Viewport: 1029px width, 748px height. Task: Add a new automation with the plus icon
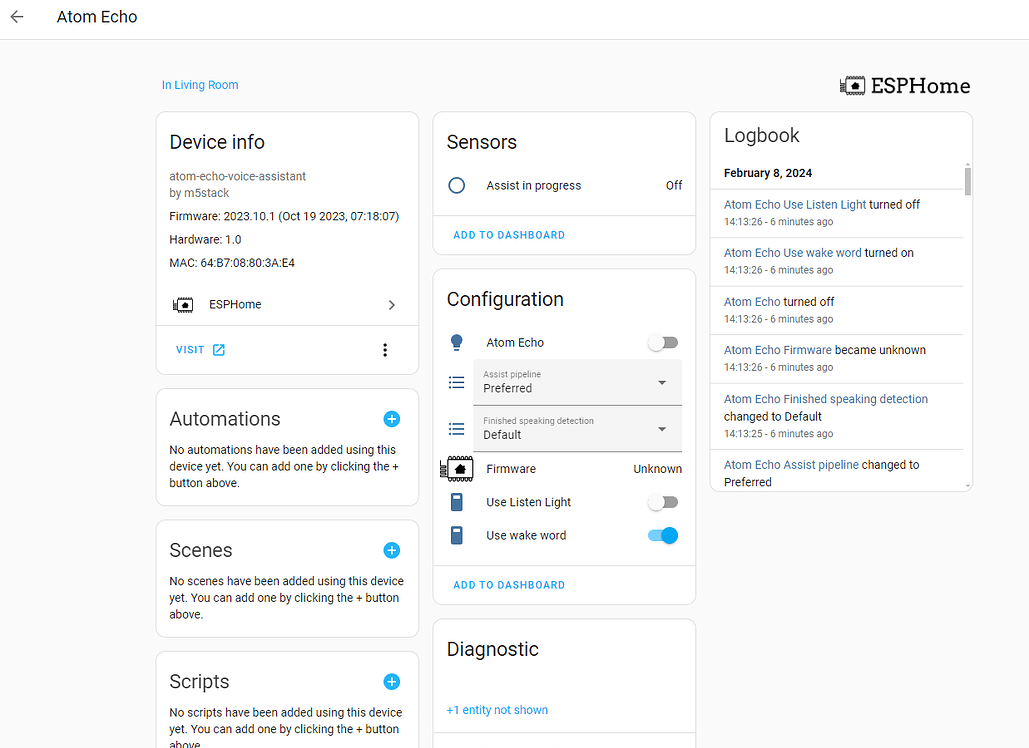coord(391,419)
